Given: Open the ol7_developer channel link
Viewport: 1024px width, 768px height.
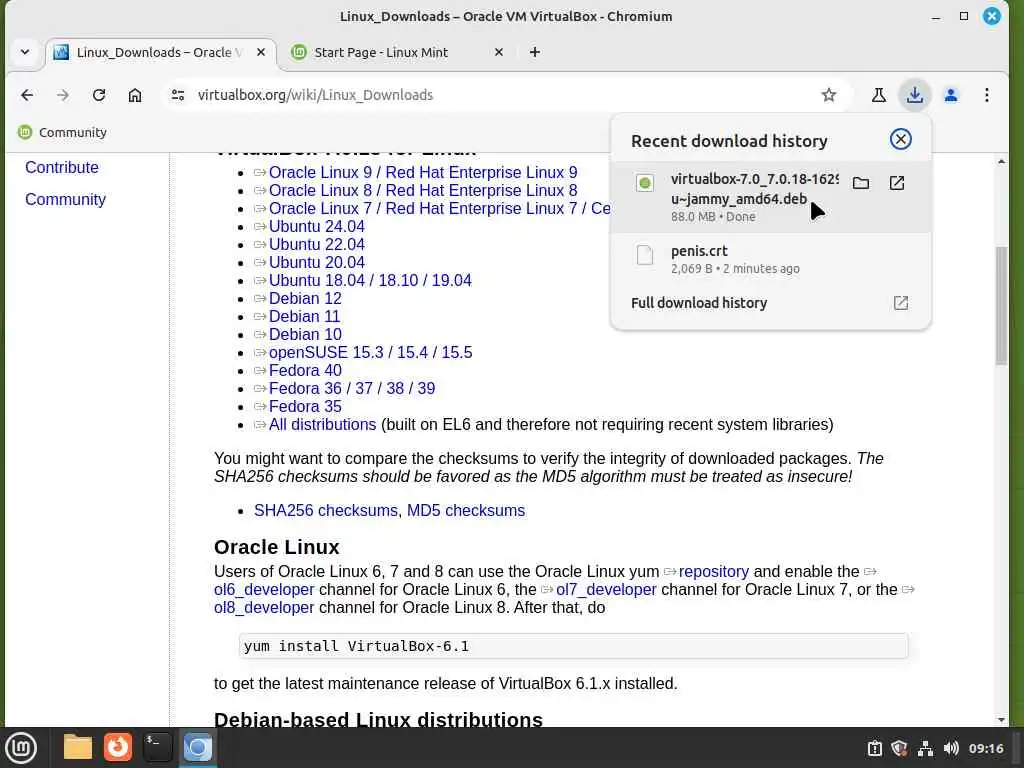Looking at the screenshot, I should 606,590.
